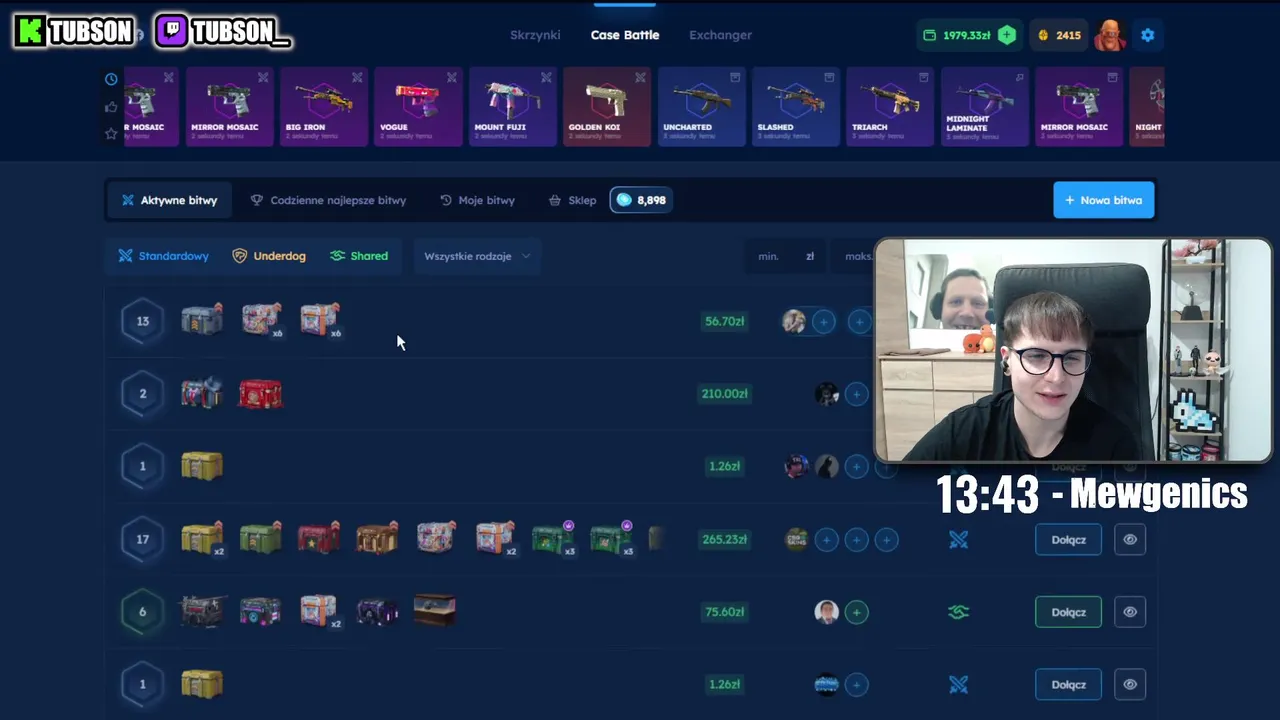Click the yellow x2 case in the 17-round battle
1280x720 pixels.
[202, 538]
